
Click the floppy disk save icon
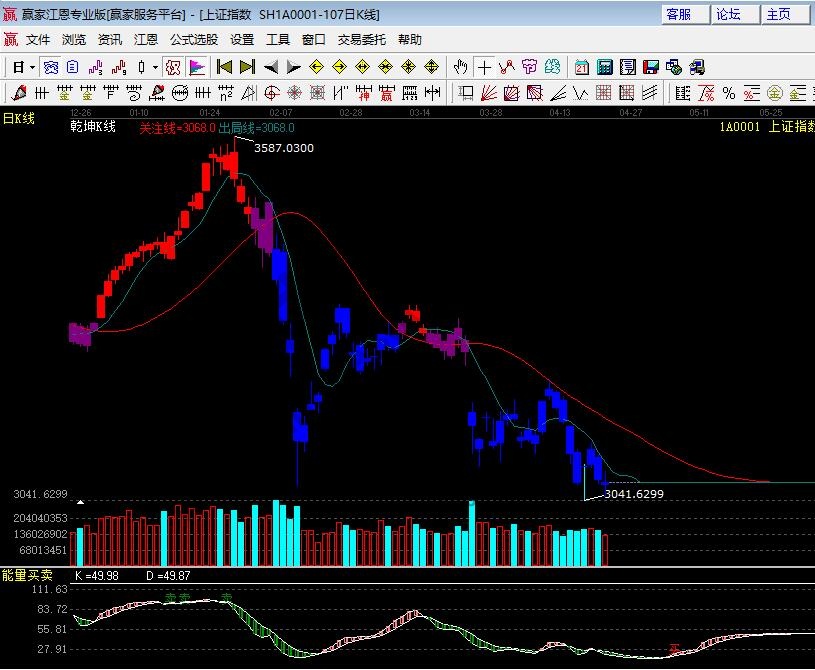(651, 67)
